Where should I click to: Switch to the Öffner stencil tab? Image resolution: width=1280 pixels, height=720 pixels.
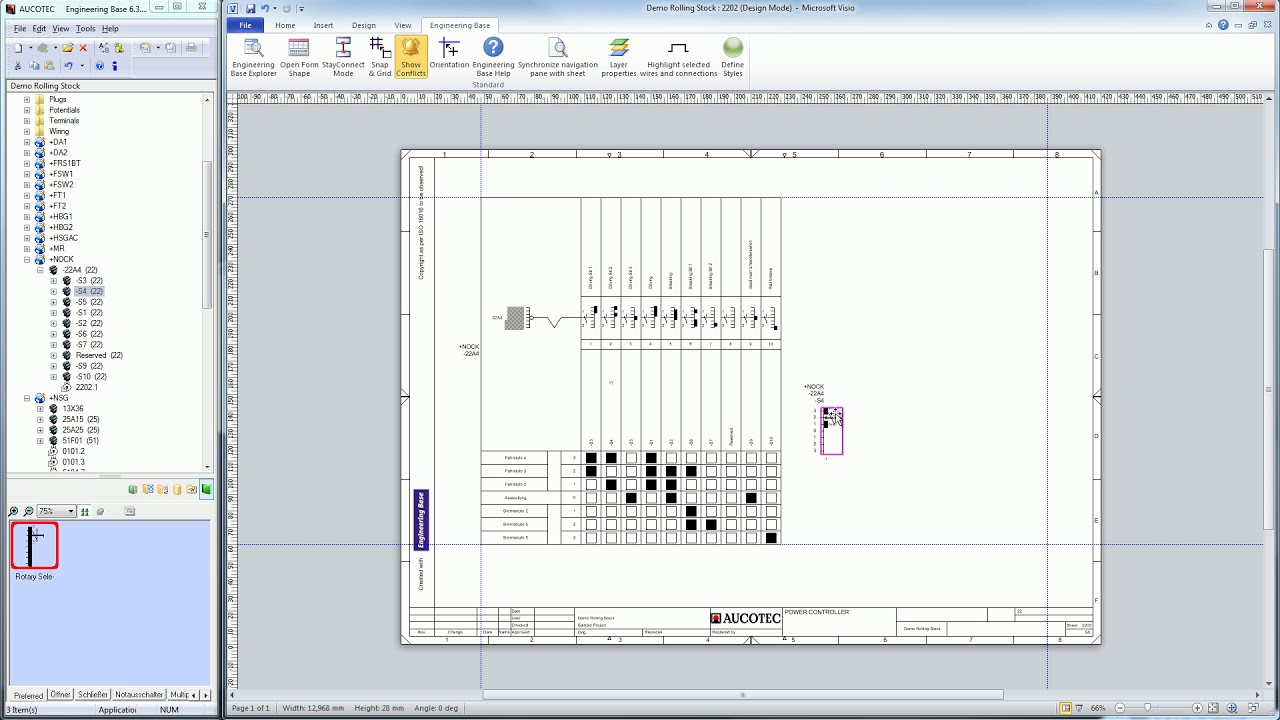(x=61, y=695)
